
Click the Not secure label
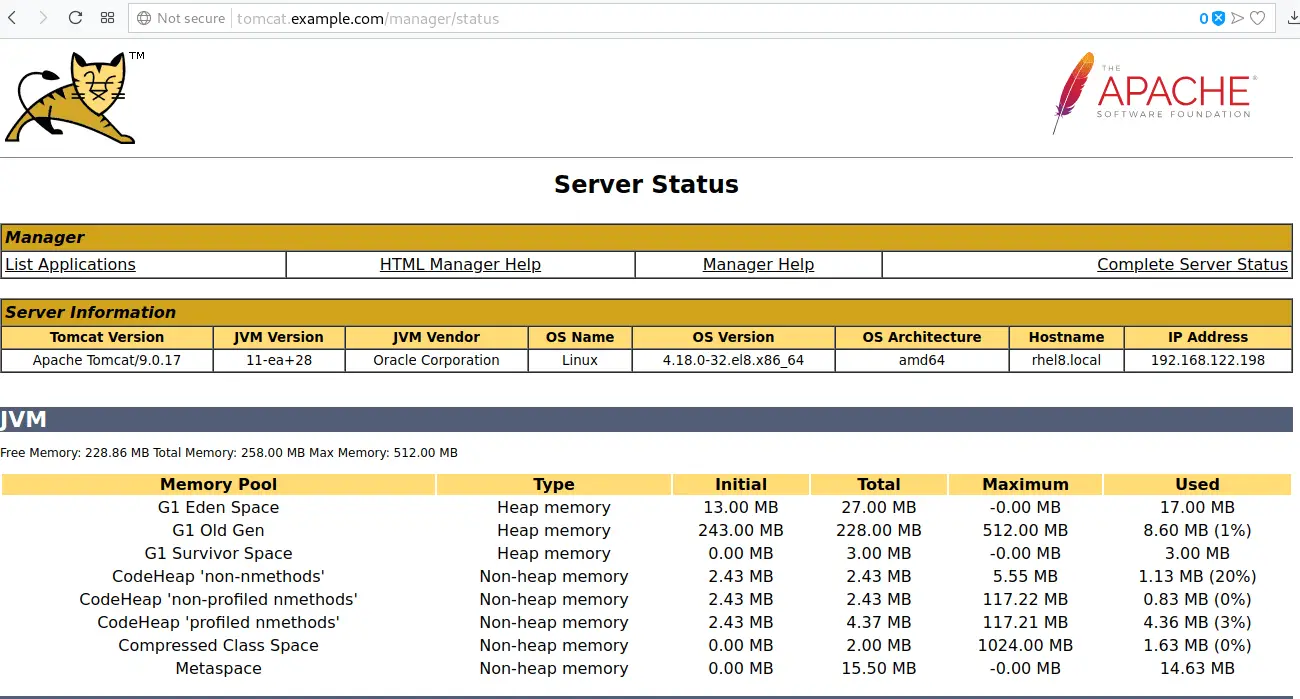coord(190,18)
